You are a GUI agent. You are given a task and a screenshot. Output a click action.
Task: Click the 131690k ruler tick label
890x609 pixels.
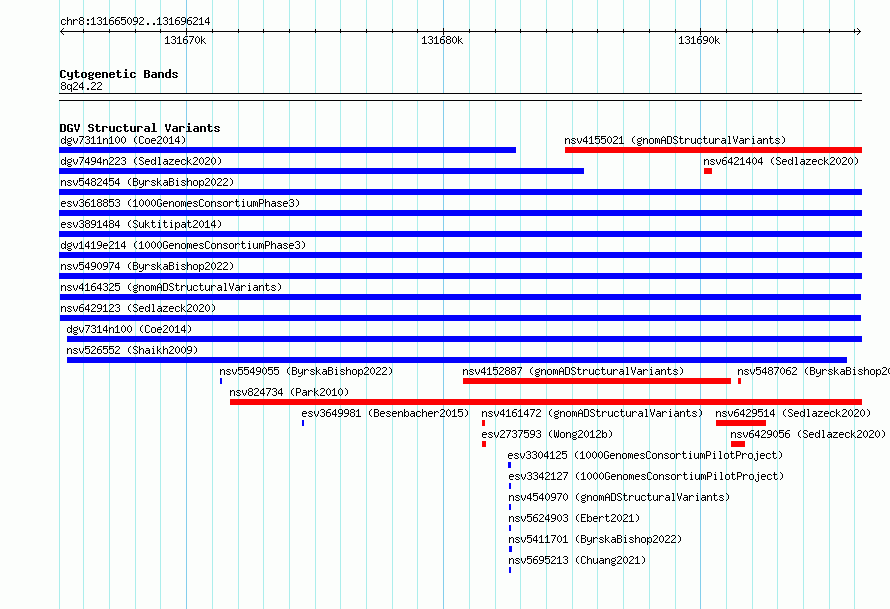699,40
